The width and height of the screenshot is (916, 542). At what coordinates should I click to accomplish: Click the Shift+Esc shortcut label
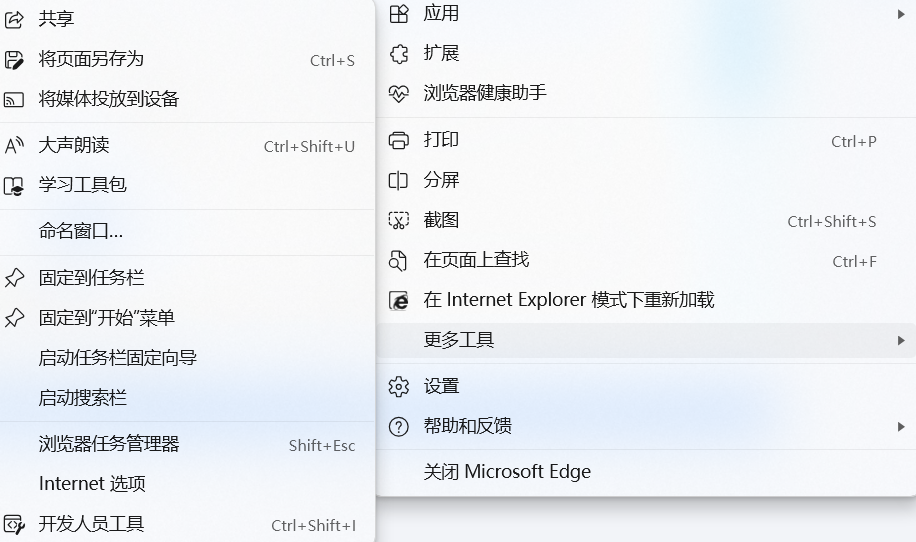coord(322,446)
